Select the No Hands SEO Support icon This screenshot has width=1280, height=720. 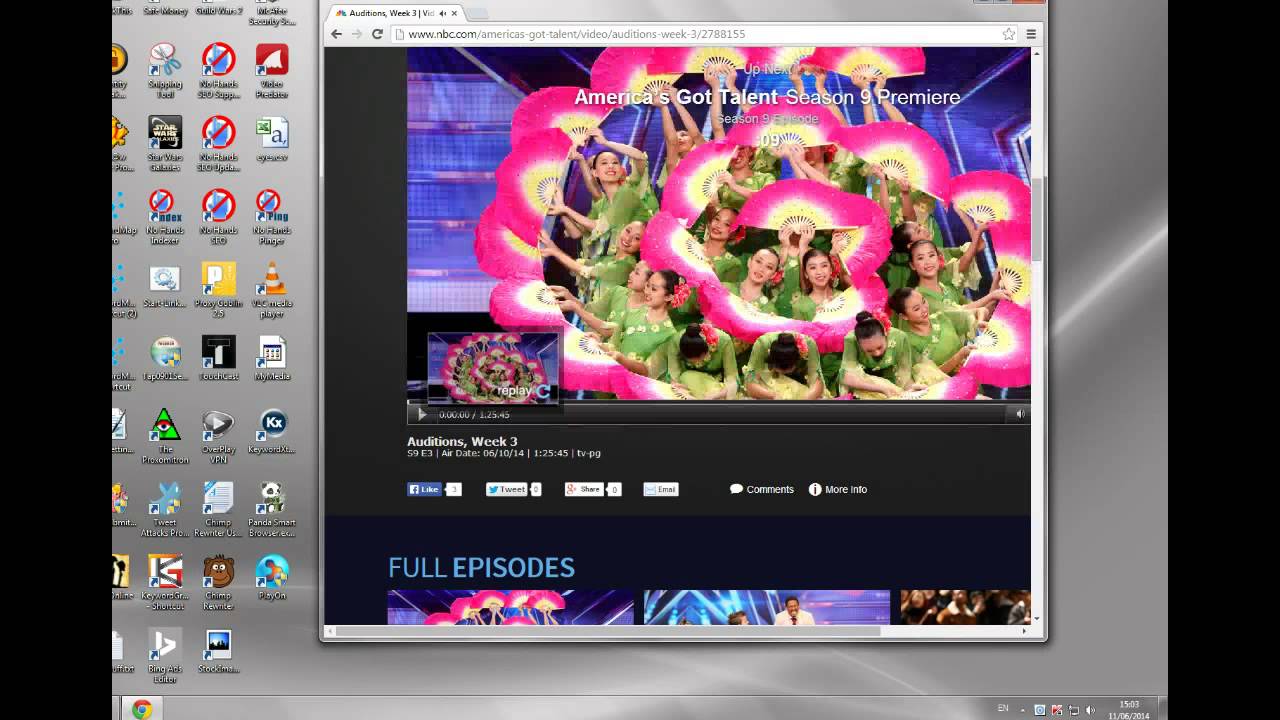point(218,71)
